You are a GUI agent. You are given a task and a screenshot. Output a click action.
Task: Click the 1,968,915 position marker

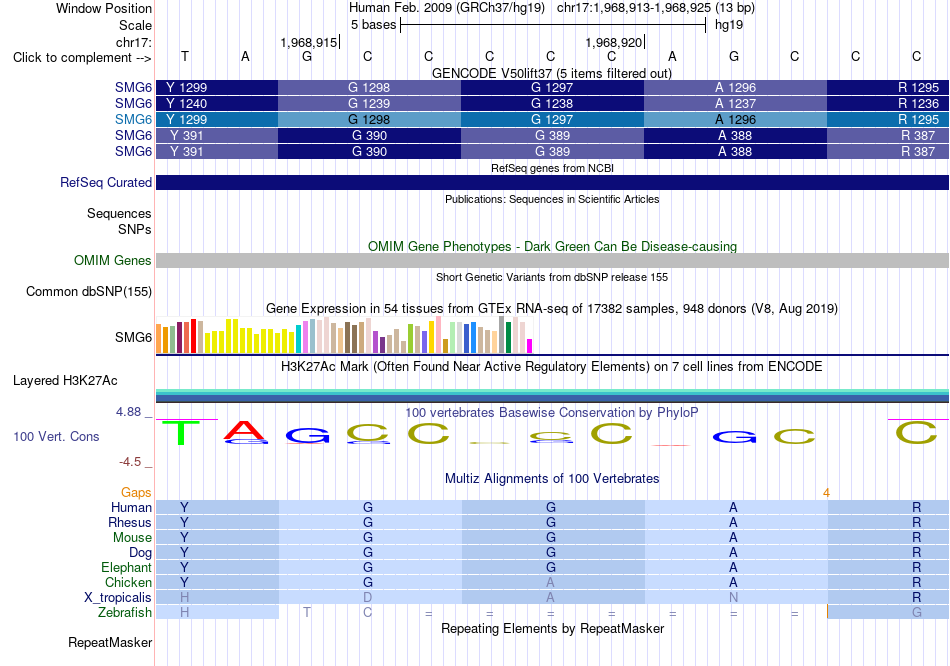[308, 42]
